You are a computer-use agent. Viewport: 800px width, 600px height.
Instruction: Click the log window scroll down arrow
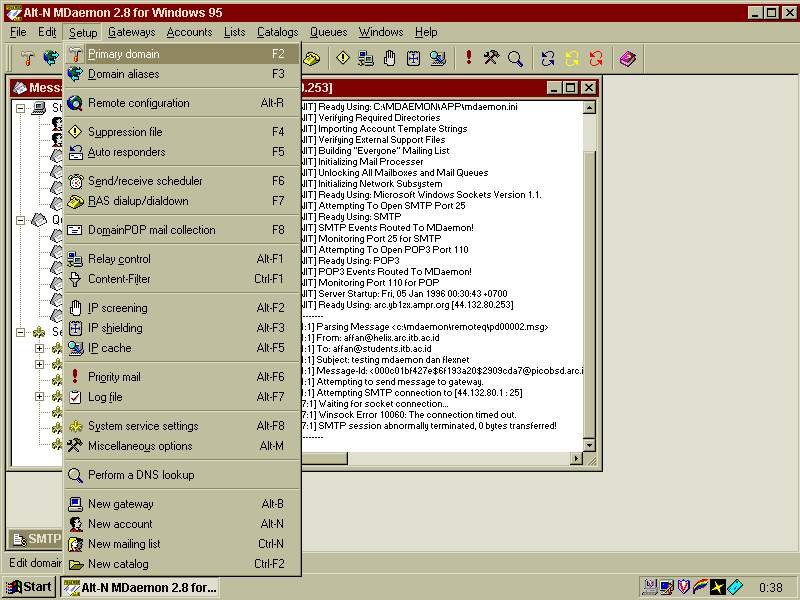coord(588,445)
